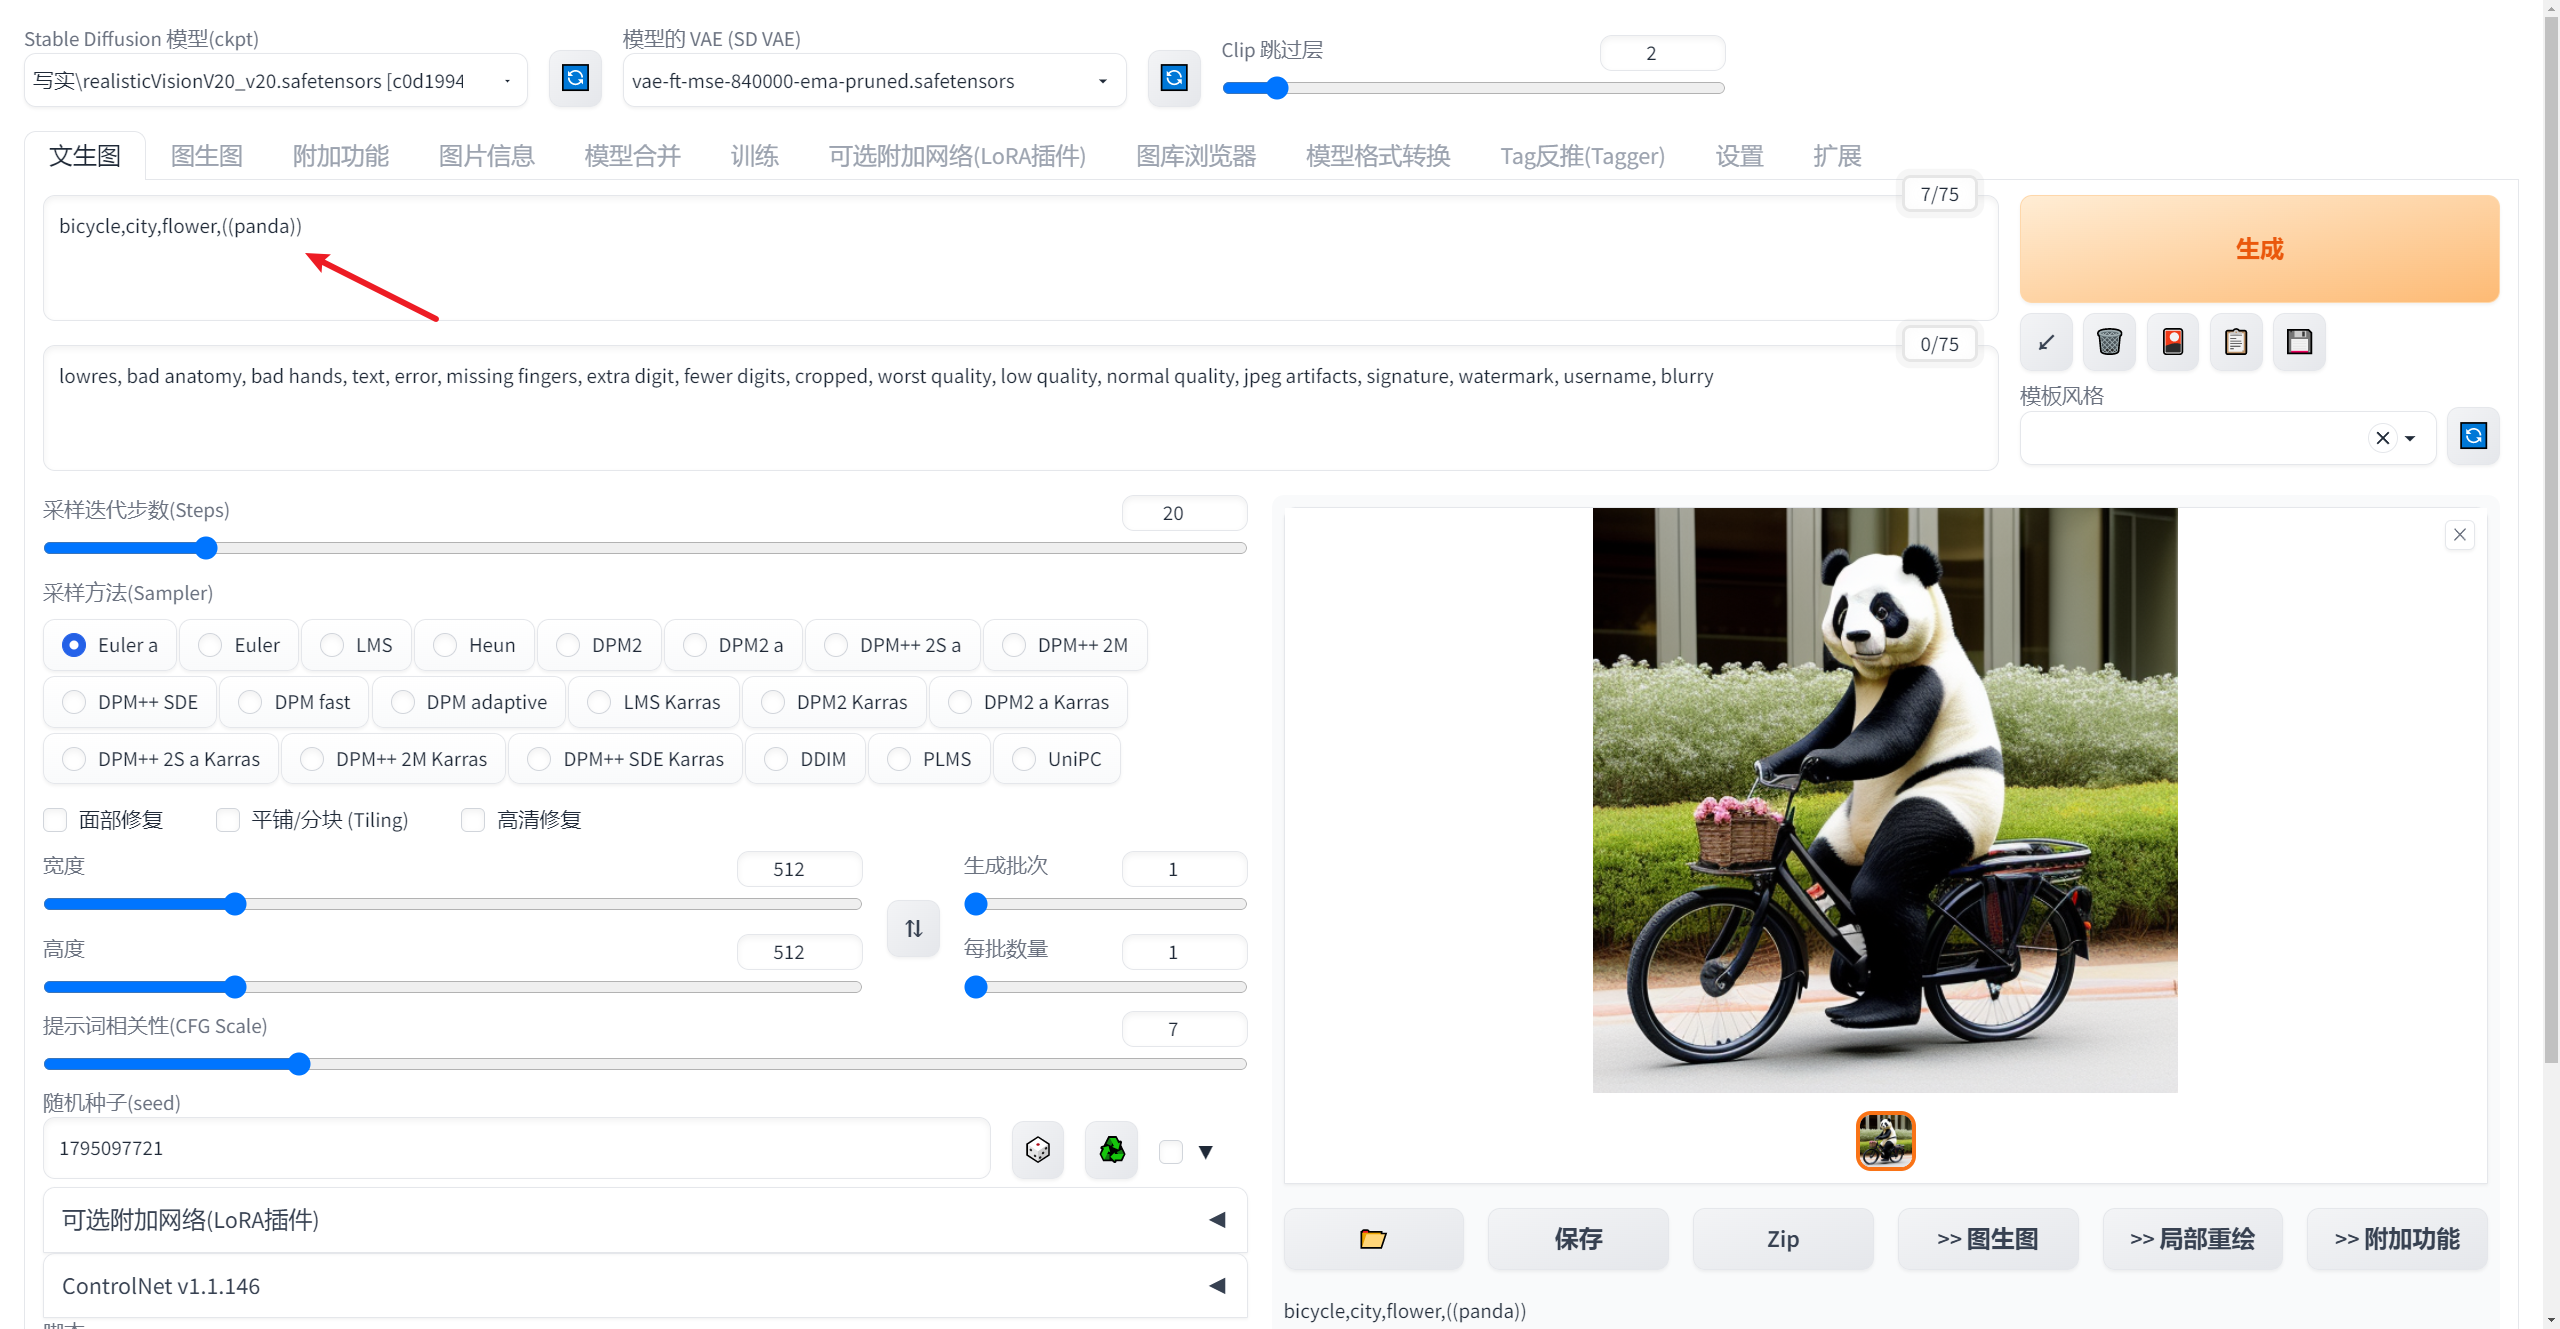Open the Stable Diffusion checkpoint dropdown

tap(275, 81)
